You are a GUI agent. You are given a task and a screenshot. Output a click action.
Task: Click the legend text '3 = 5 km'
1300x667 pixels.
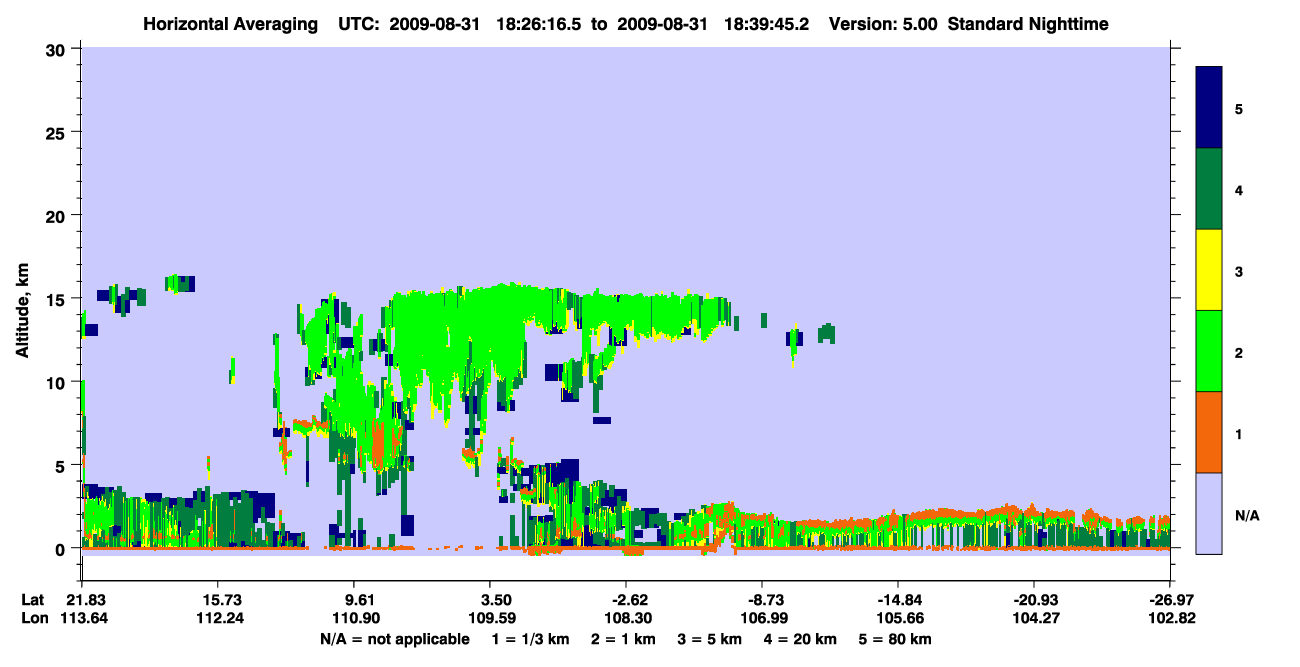[710, 639]
